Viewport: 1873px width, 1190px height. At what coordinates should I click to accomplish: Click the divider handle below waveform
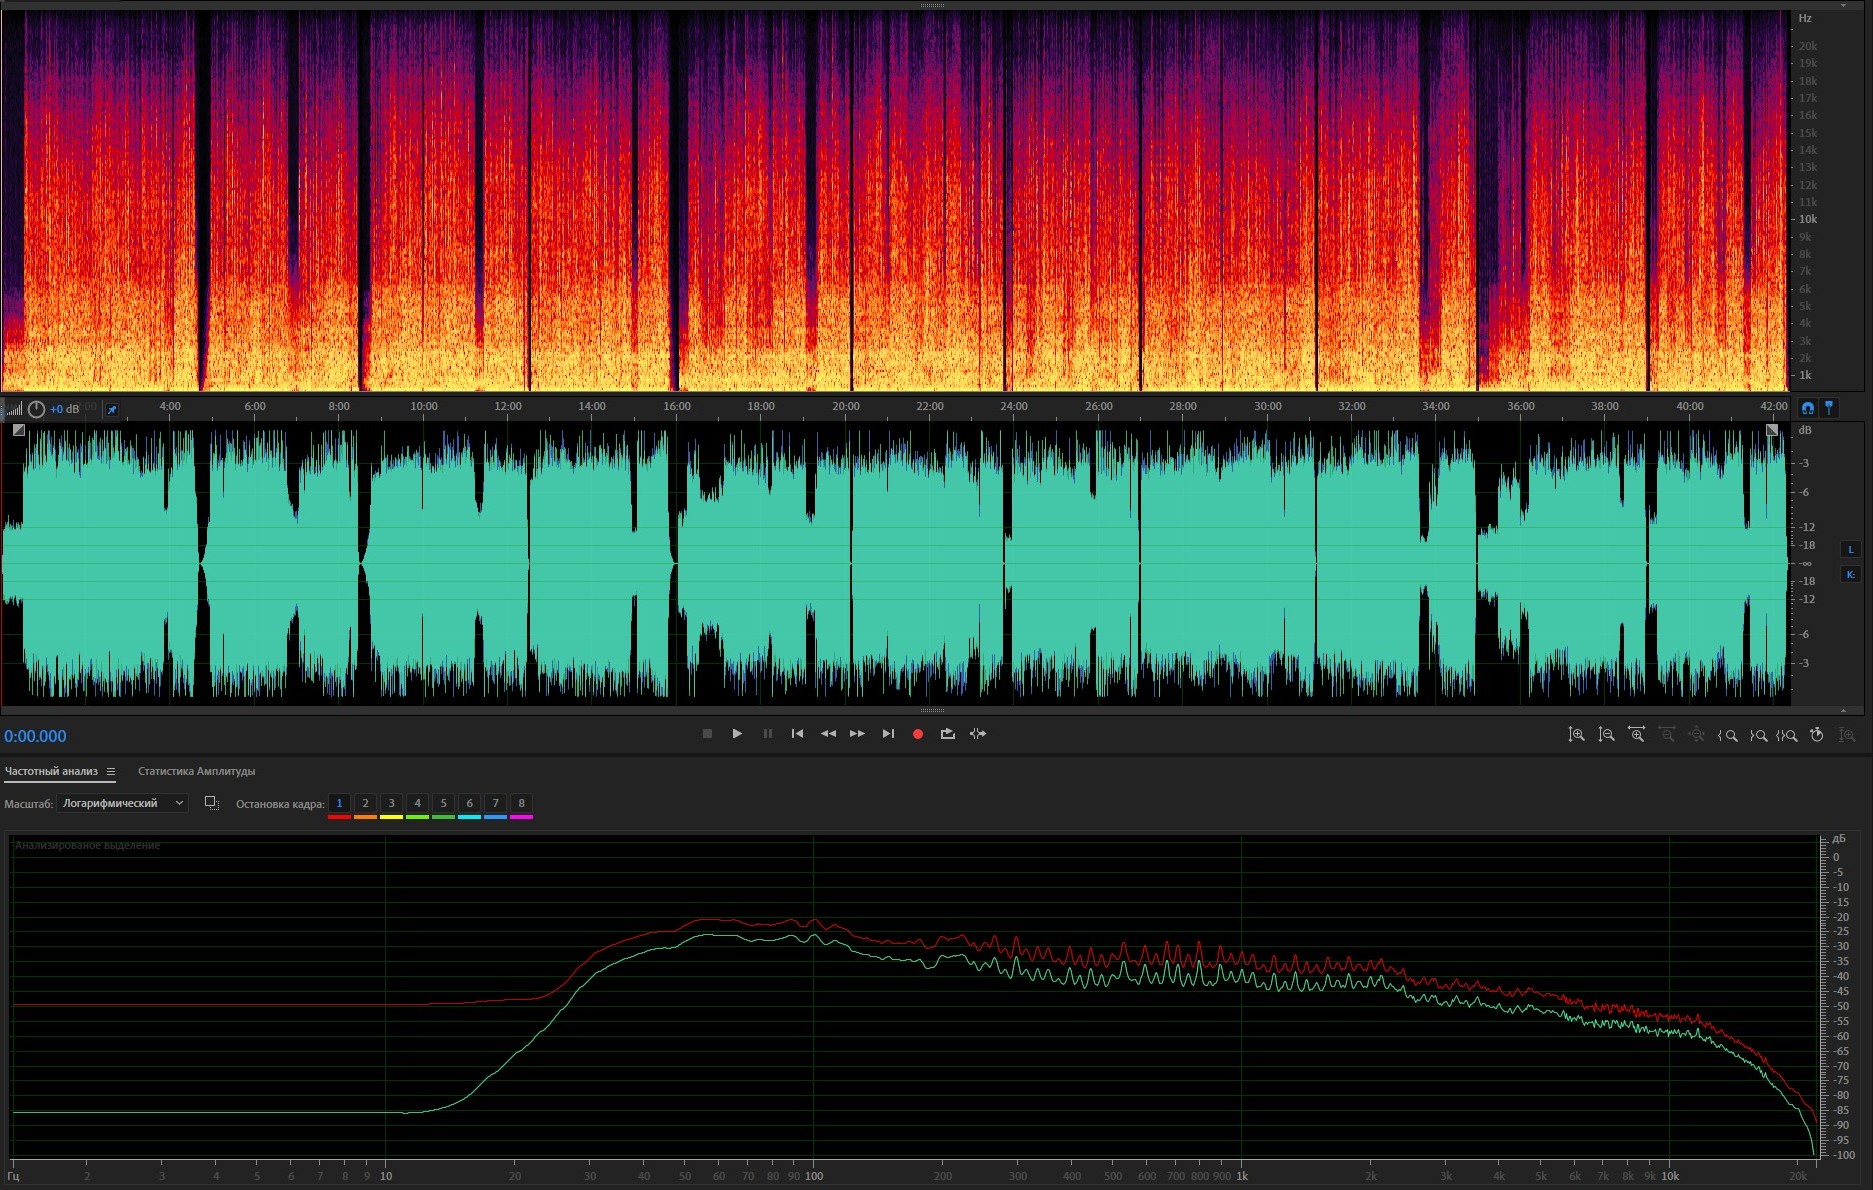tap(932, 710)
